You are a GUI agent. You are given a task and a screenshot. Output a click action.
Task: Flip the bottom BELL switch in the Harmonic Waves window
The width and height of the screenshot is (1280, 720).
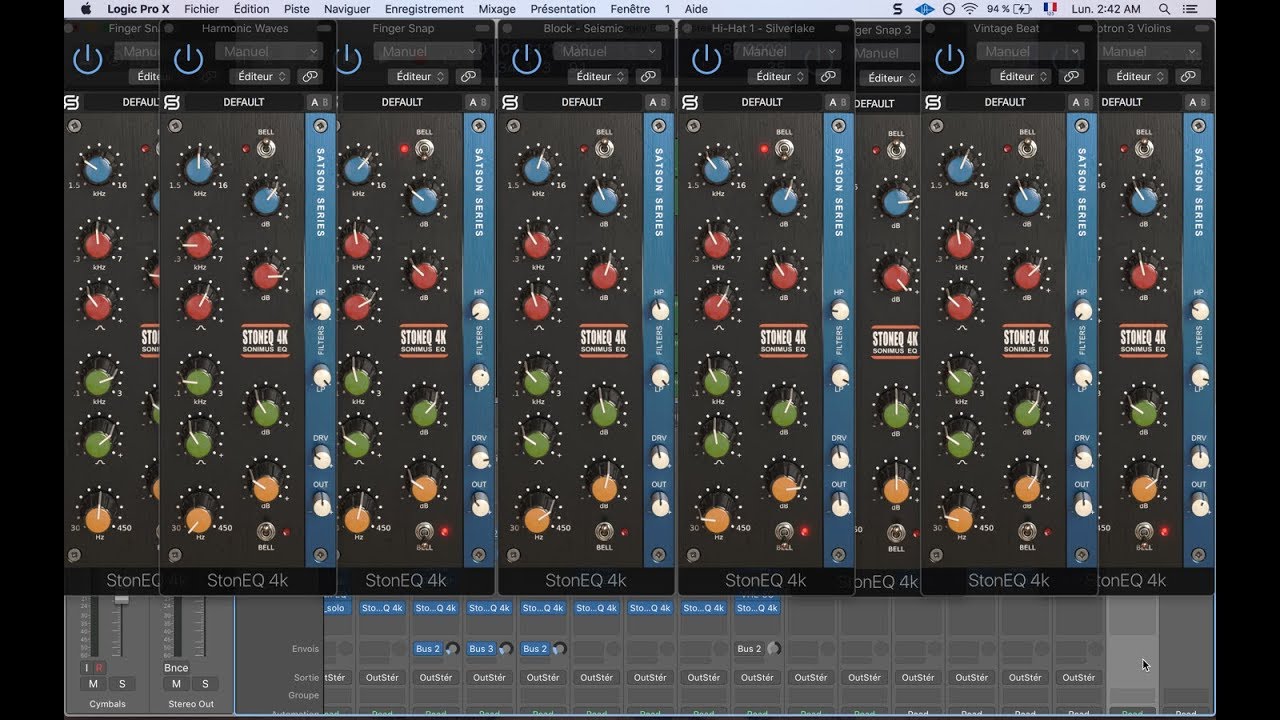266,532
